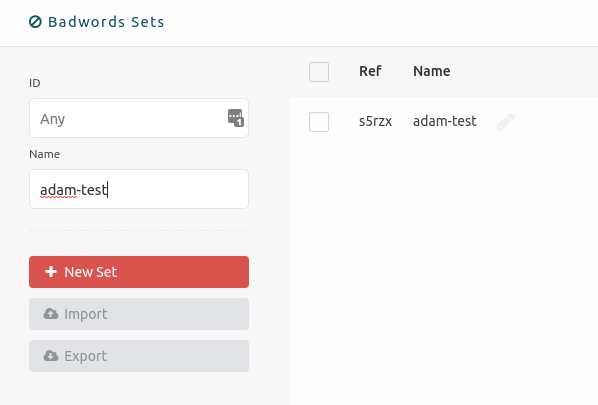Image resolution: width=598 pixels, height=405 pixels.
Task: Click the Import button
Action: coord(139,314)
